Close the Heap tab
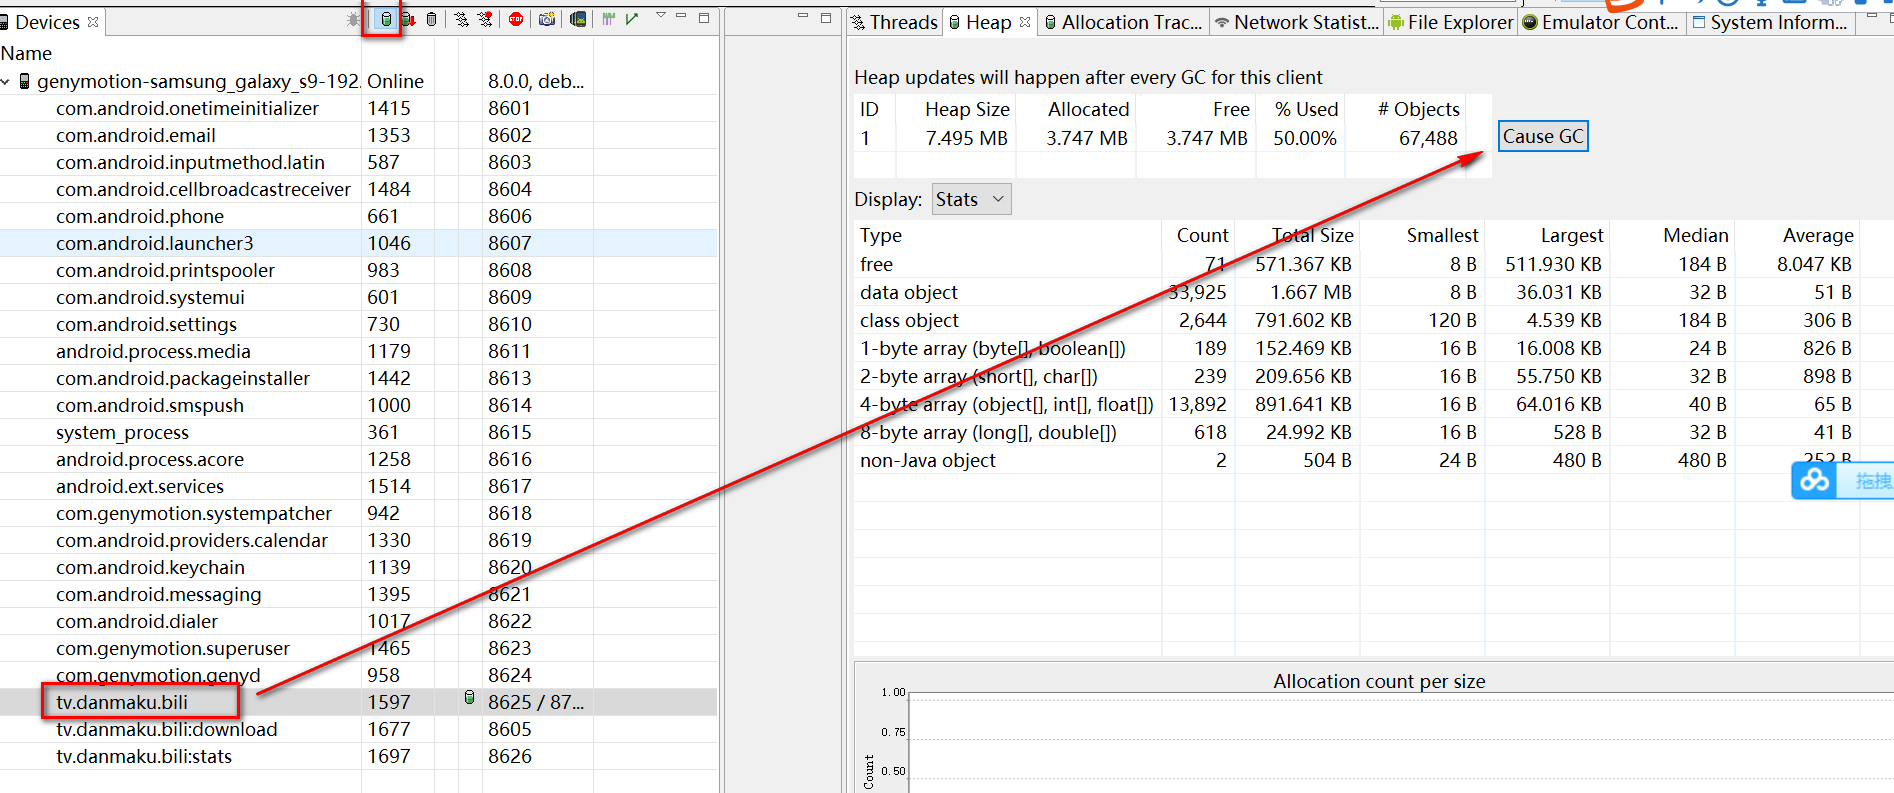This screenshot has width=1894, height=793. point(1025,22)
